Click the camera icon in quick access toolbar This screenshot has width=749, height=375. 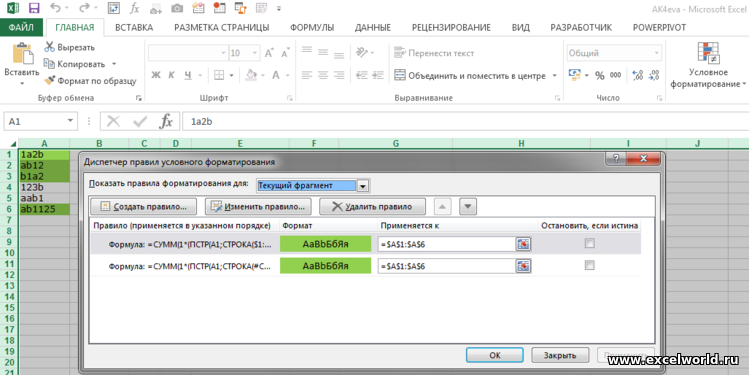tap(177, 8)
